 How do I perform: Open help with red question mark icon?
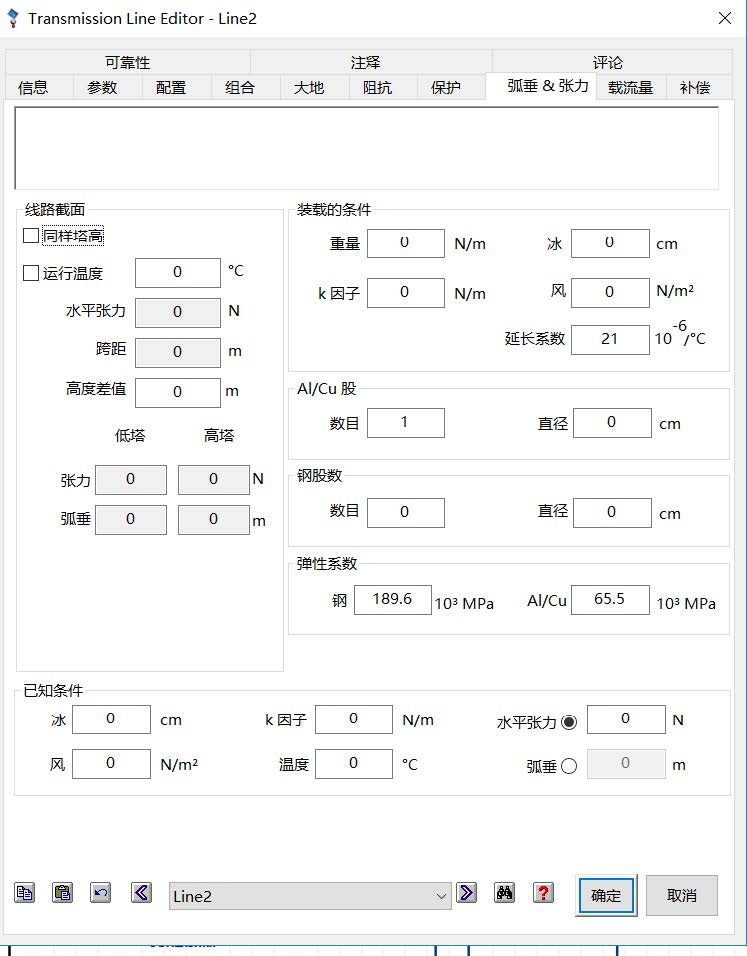[543, 893]
